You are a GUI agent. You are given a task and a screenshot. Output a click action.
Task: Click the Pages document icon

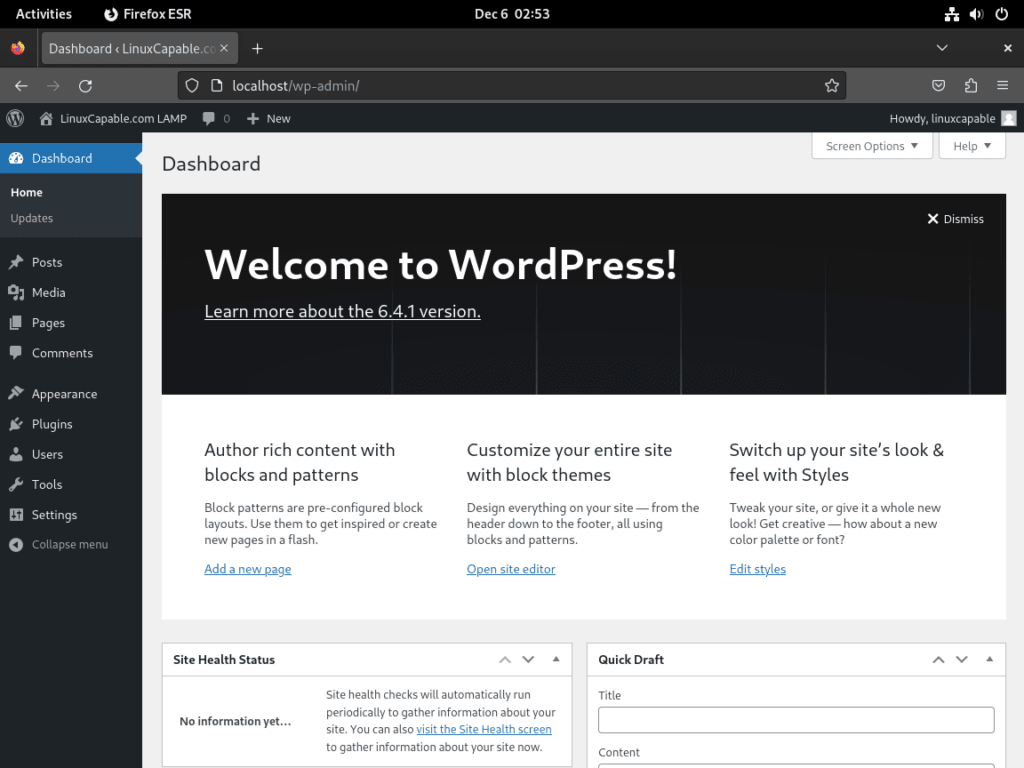pyautogui.click(x=18, y=322)
